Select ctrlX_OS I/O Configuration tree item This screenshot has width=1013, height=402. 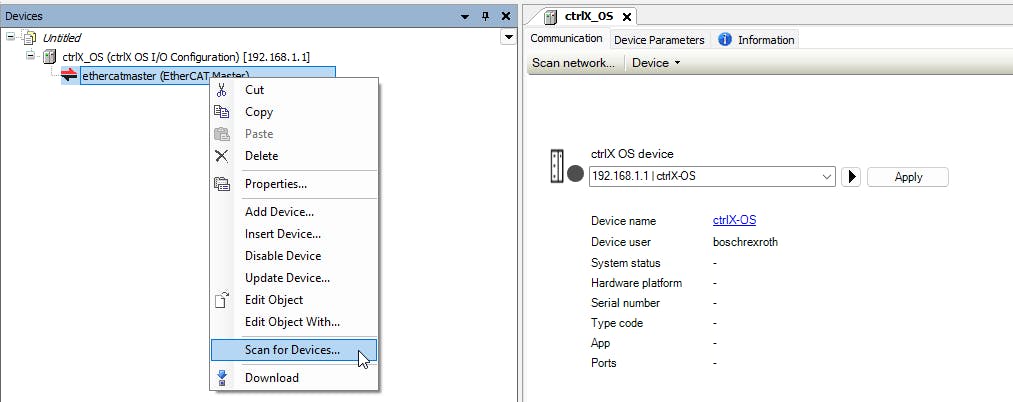pyautogui.click(x=185, y=57)
